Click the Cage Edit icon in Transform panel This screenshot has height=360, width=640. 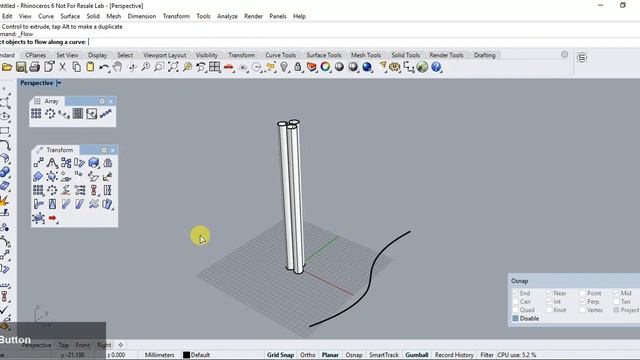click(x=38, y=218)
